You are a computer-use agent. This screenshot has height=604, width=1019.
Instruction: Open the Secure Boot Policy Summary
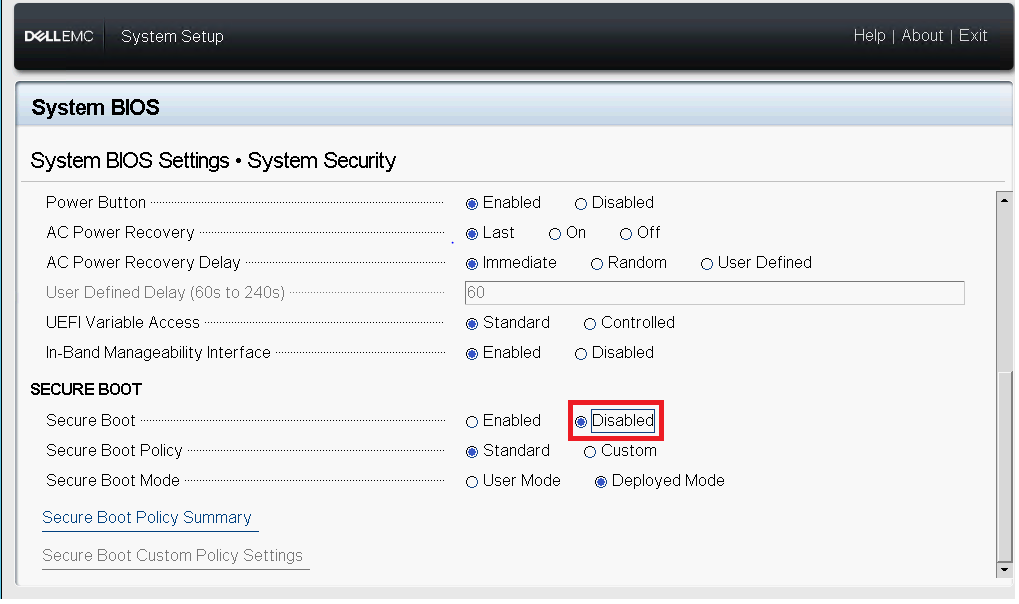148,518
